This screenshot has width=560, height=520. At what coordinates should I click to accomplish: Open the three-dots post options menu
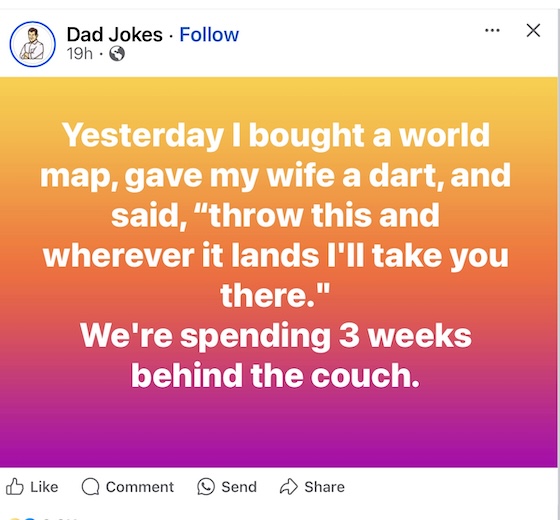pyautogui.click(x=492, y=30)
